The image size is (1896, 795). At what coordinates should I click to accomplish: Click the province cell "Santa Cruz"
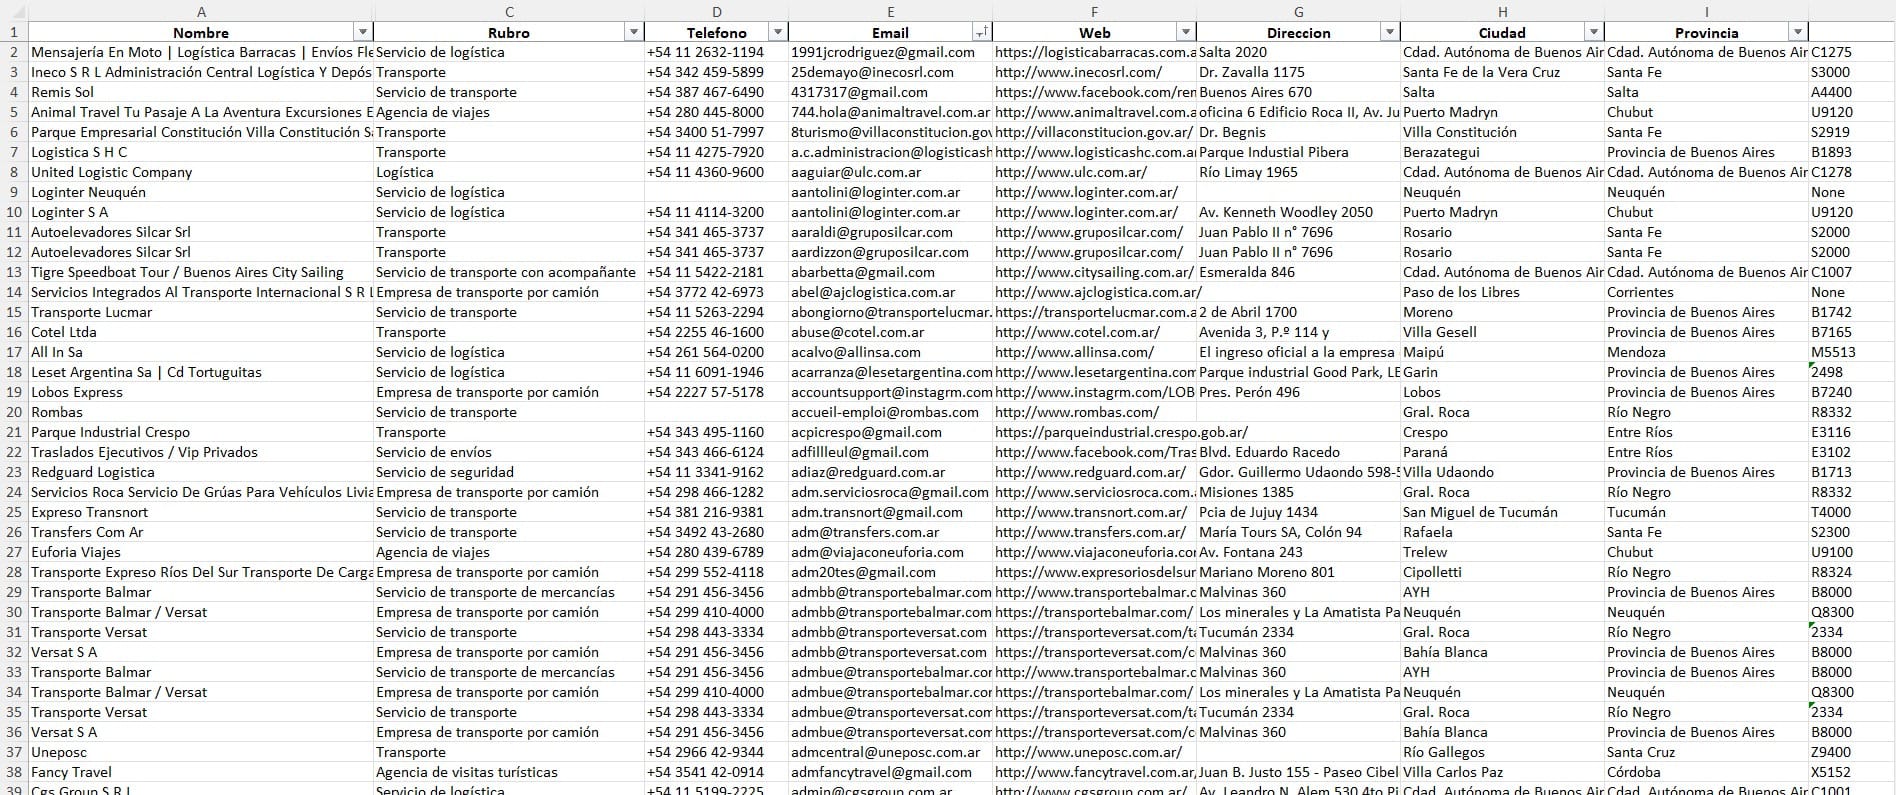click(x=1706, y=752)
